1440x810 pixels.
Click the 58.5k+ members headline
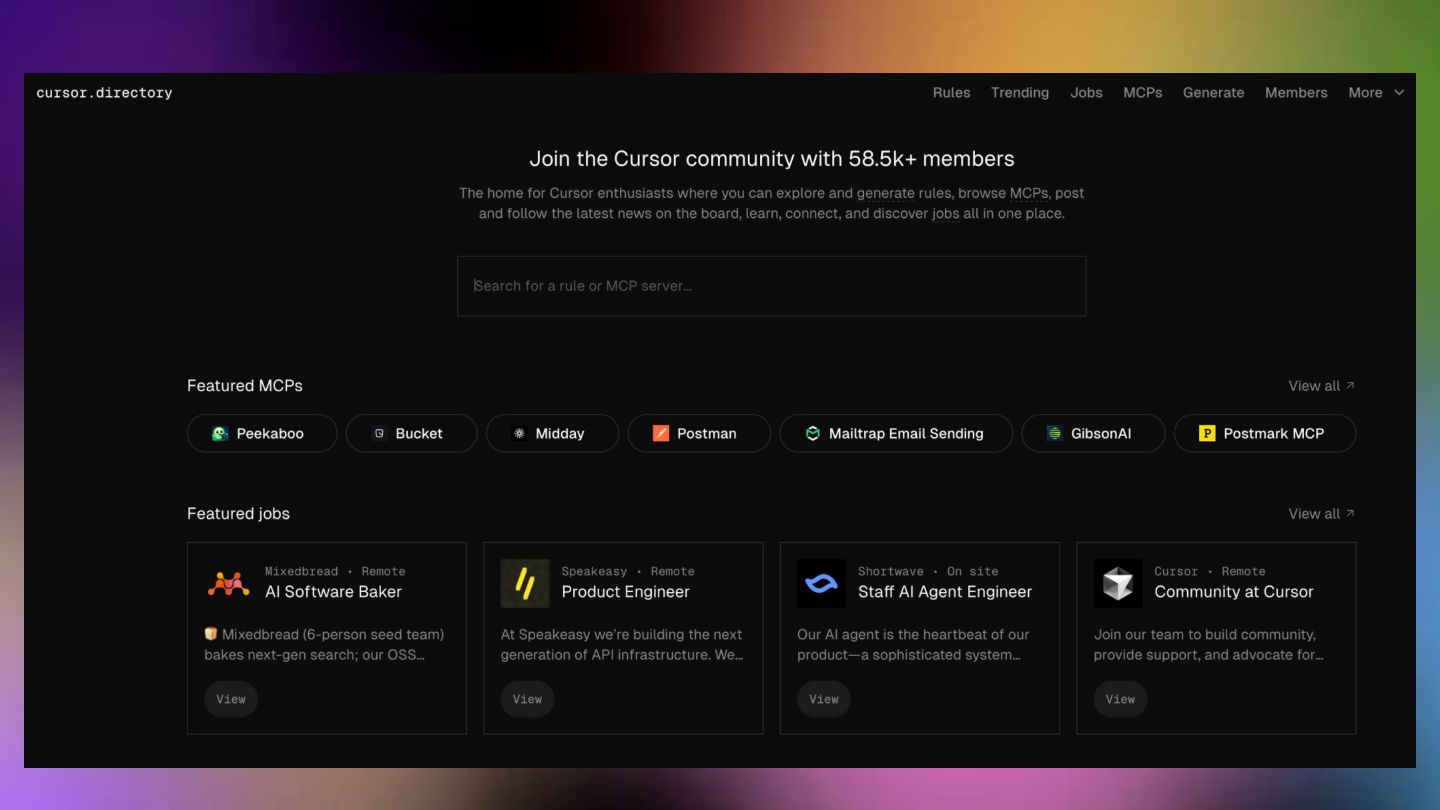[771, 158]
